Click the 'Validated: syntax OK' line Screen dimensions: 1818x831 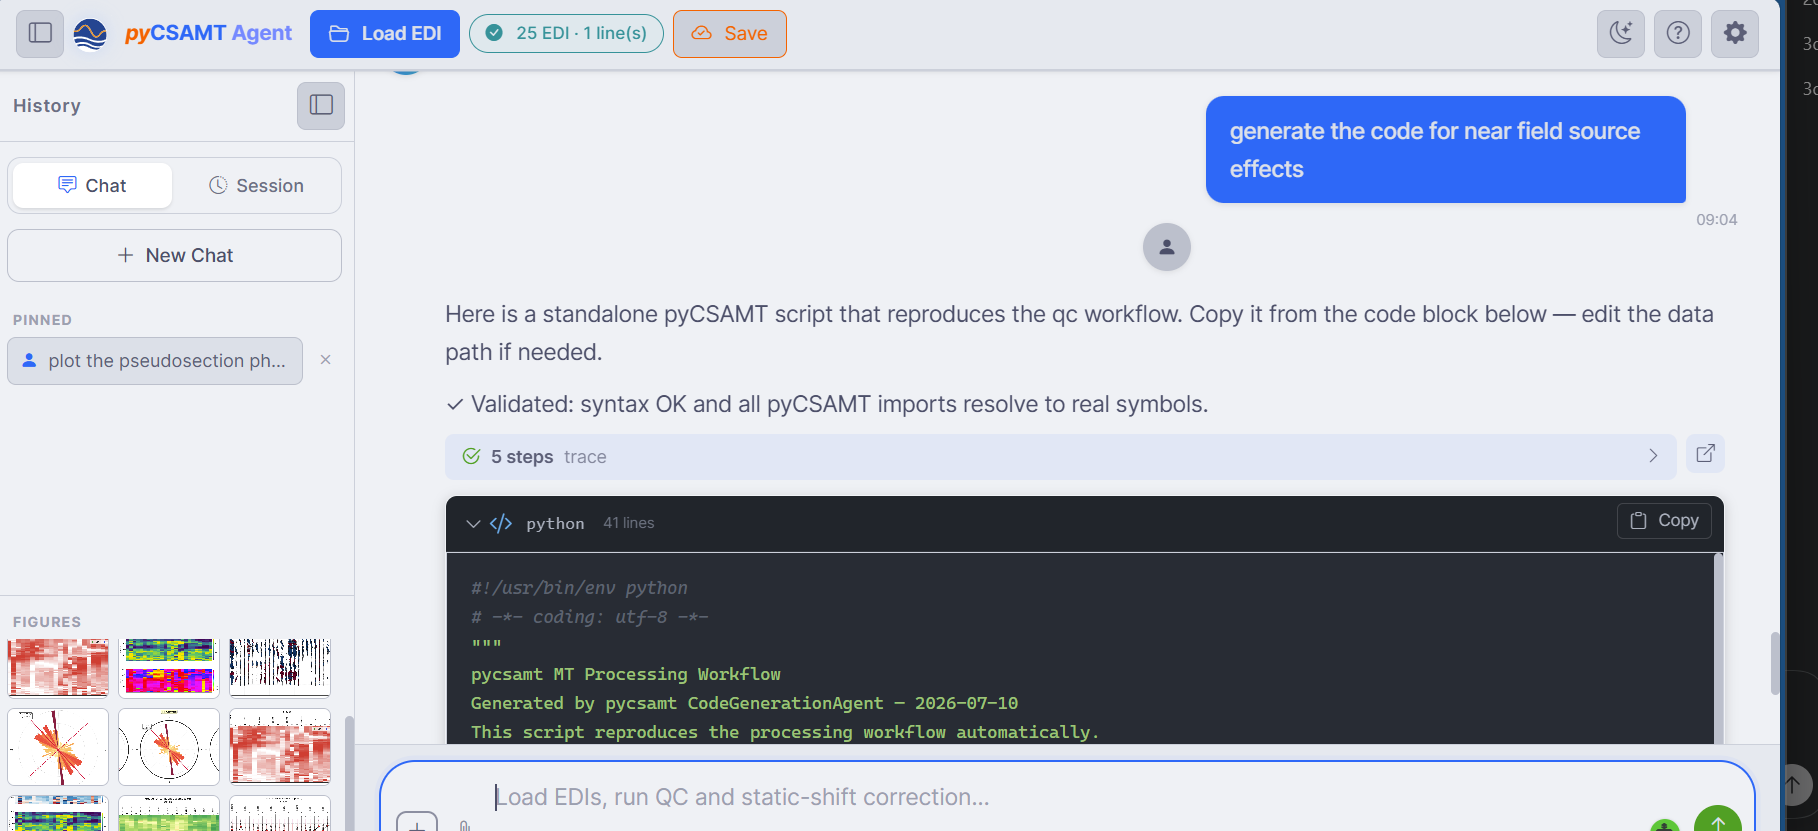(x=827, y=404)
